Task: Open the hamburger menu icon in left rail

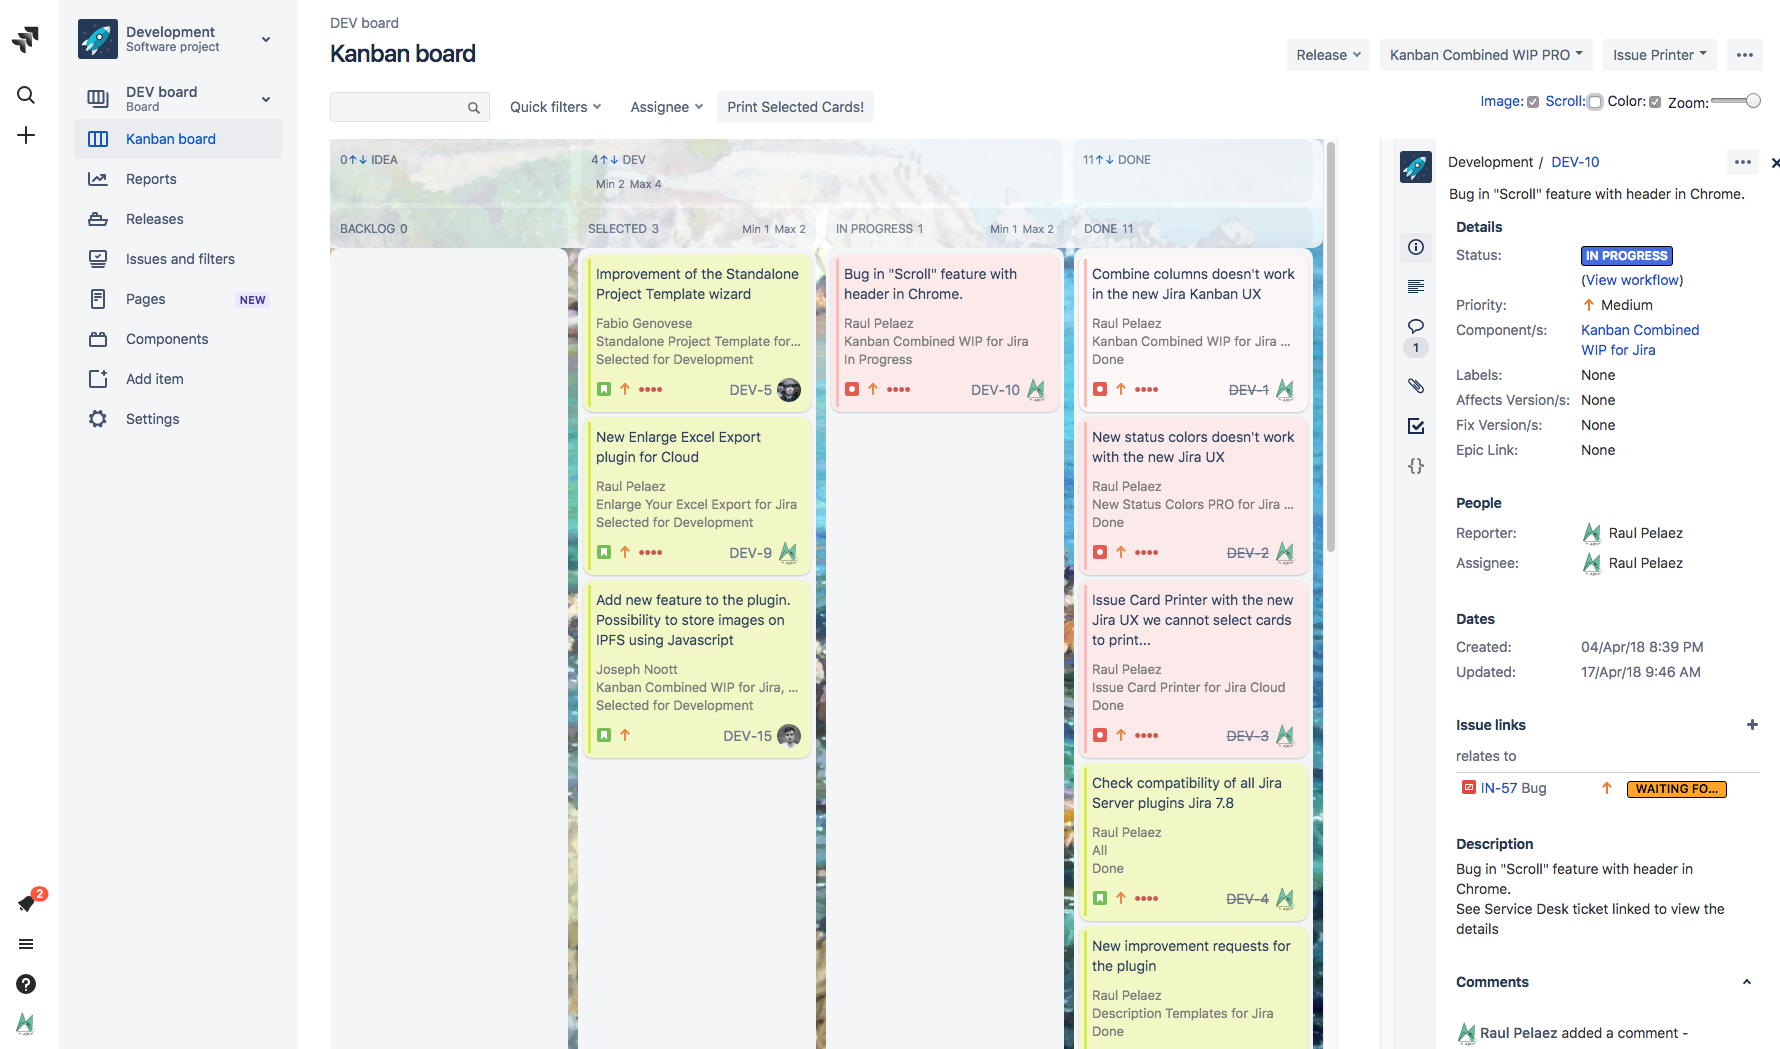Action: (x=26, y=944)
